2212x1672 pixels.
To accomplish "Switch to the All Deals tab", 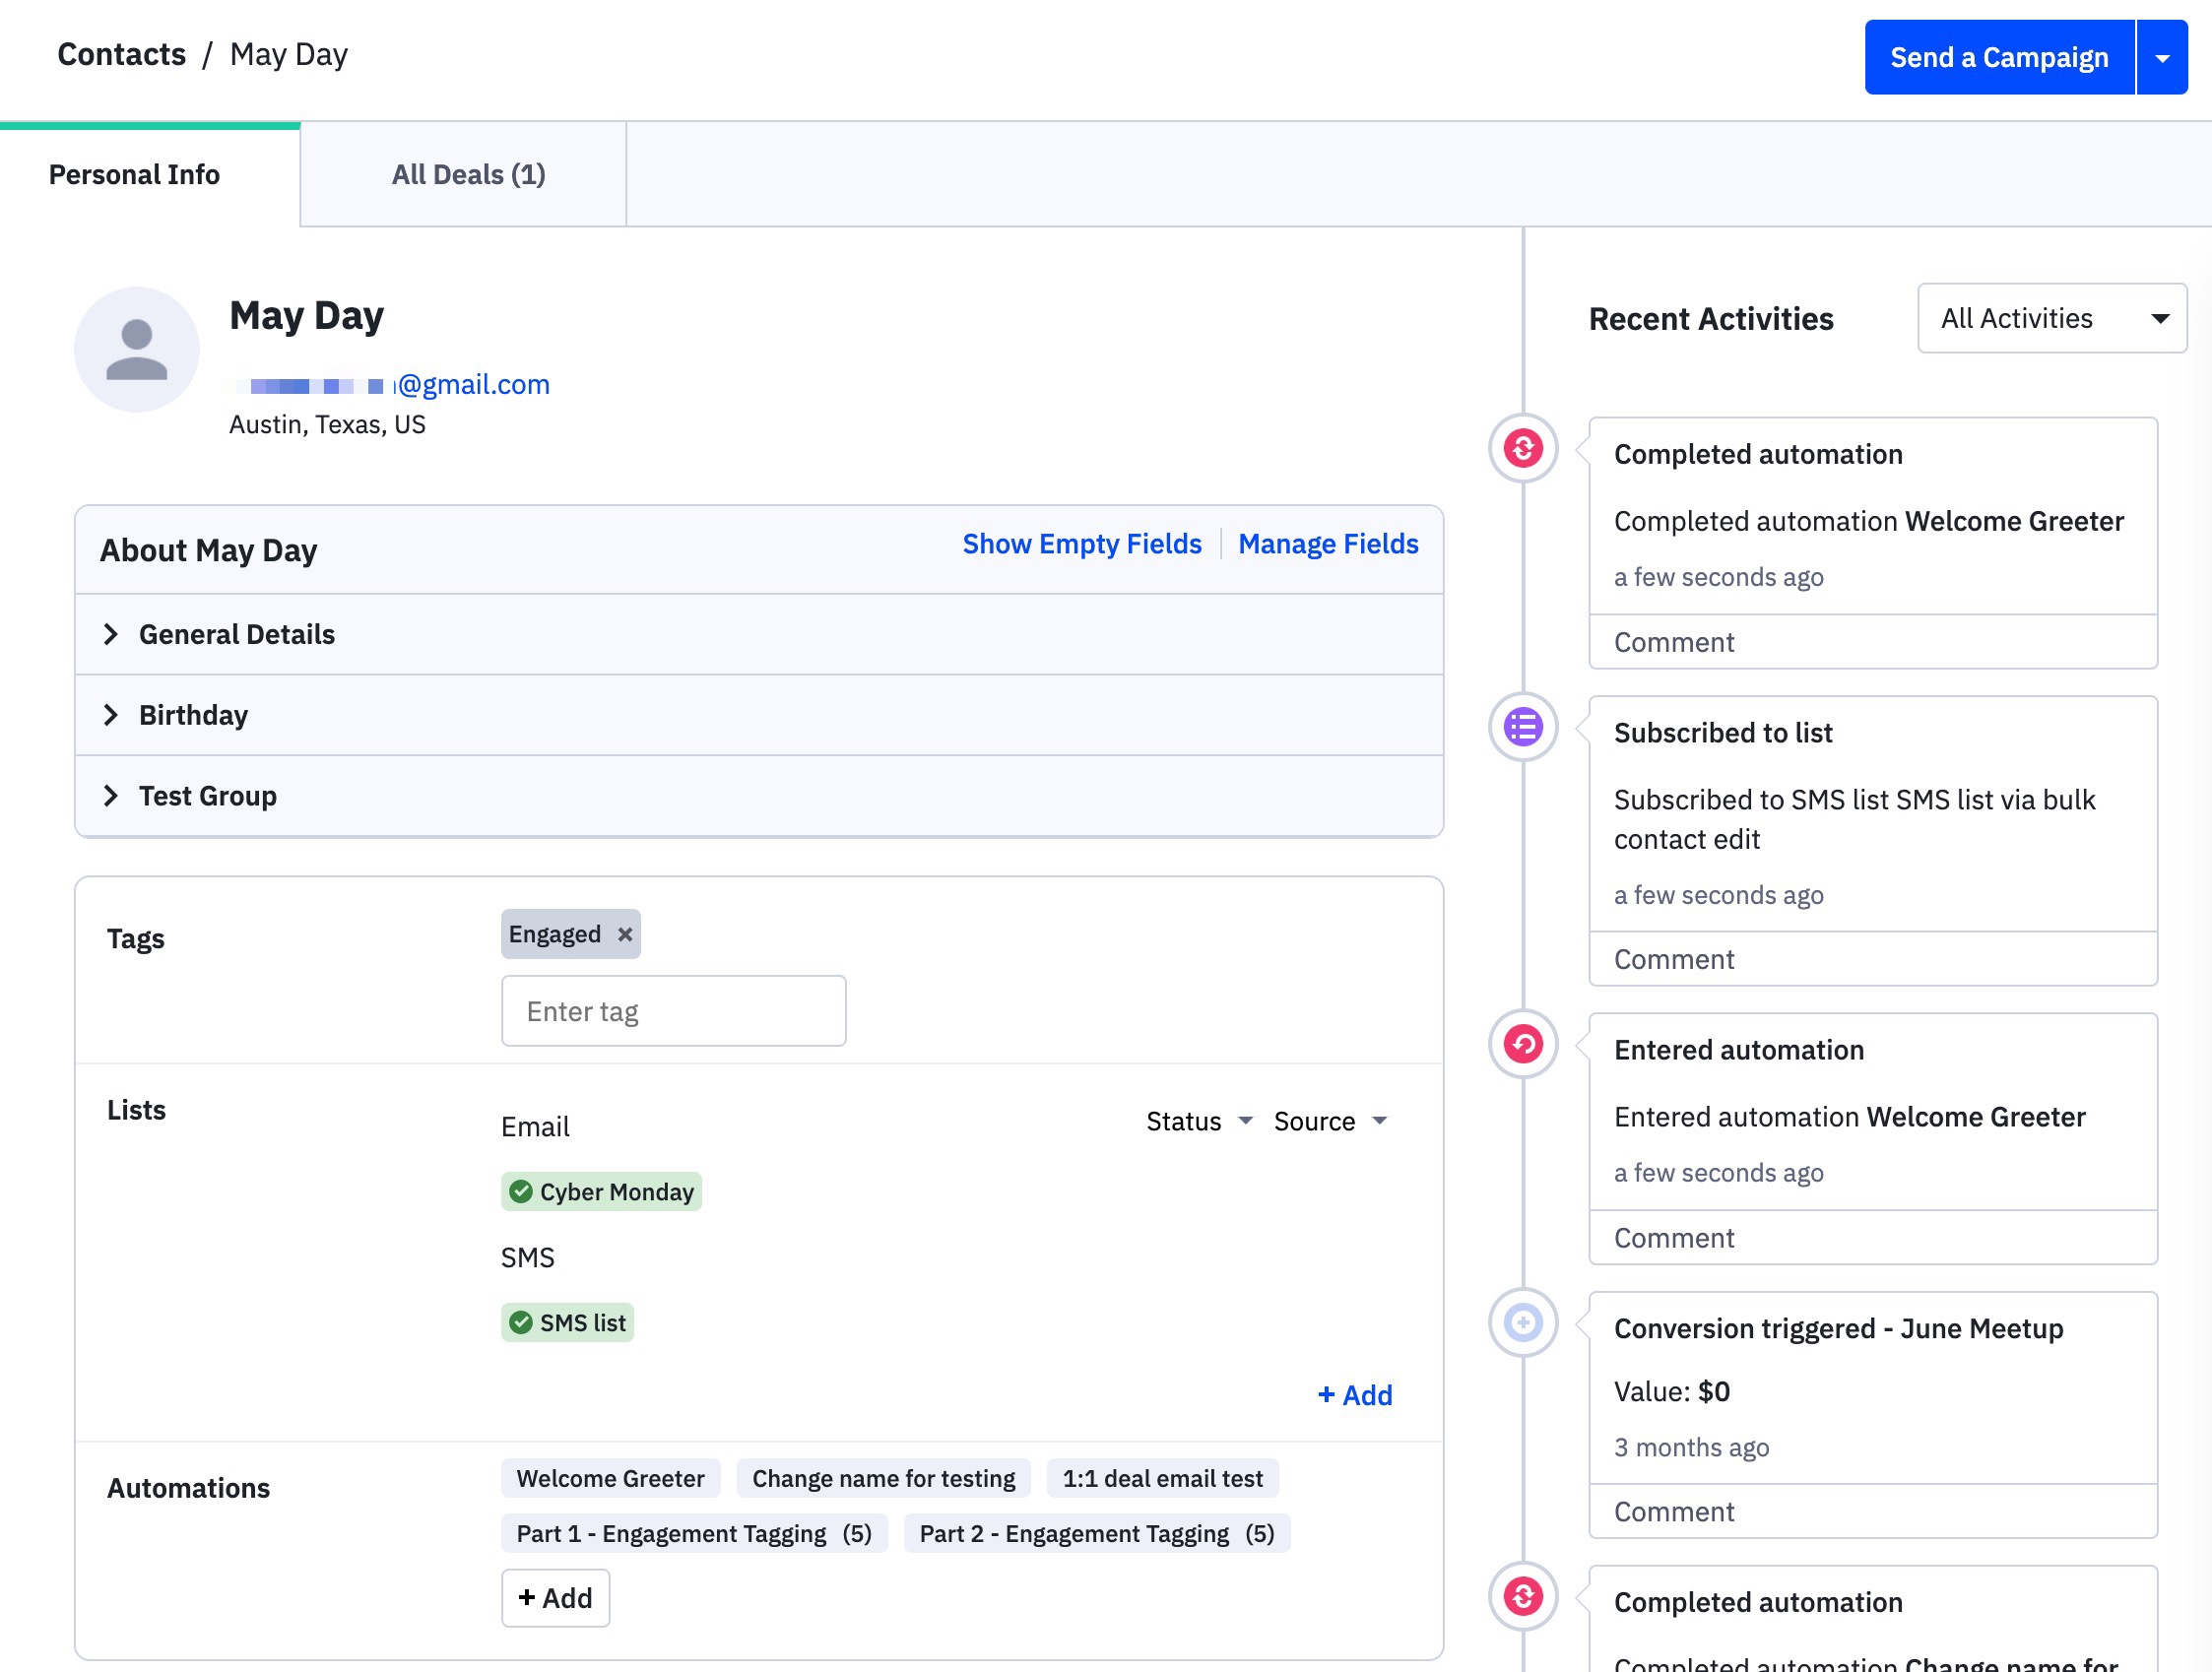I will coord(467,174).
